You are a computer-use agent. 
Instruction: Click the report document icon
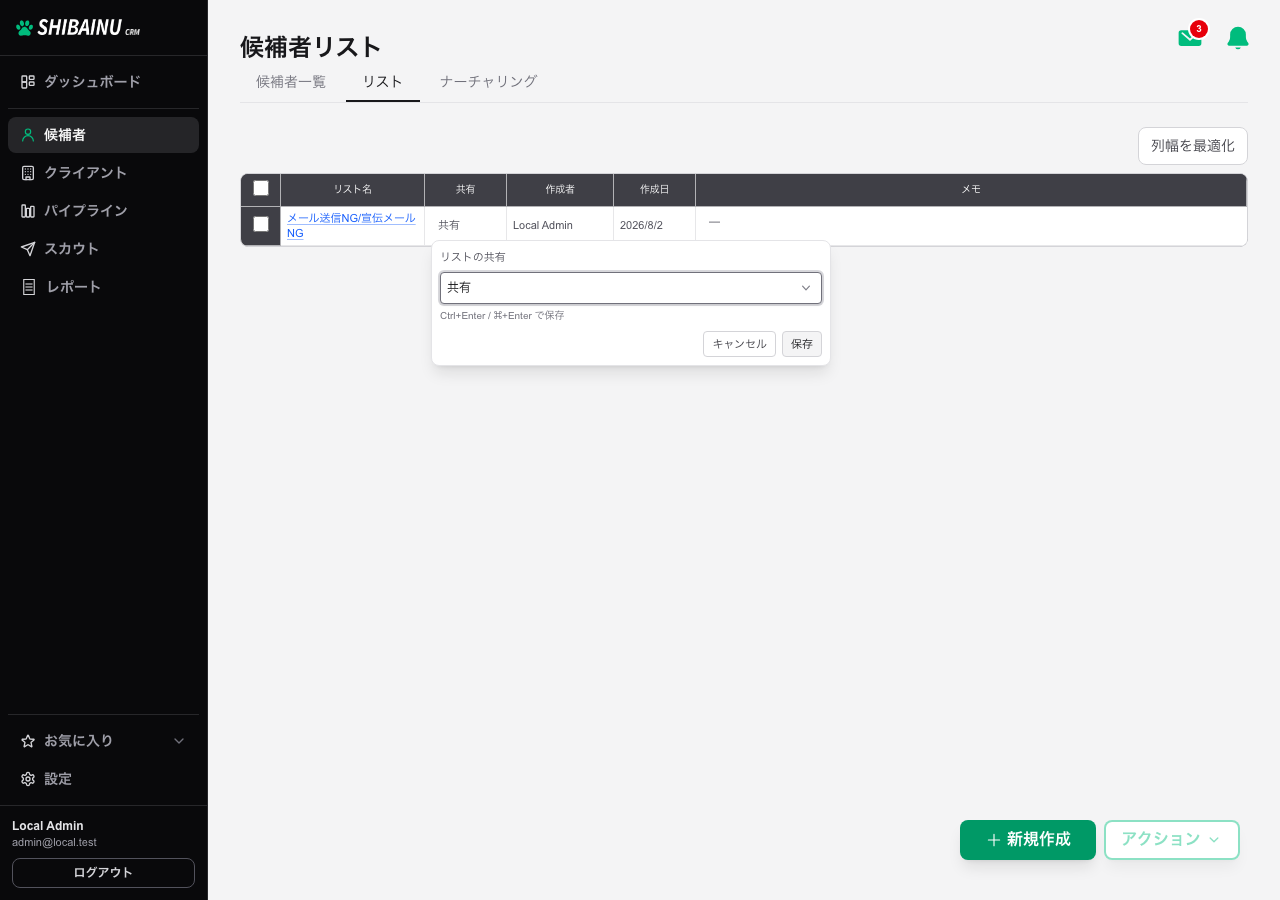click(x=28, y=287)
